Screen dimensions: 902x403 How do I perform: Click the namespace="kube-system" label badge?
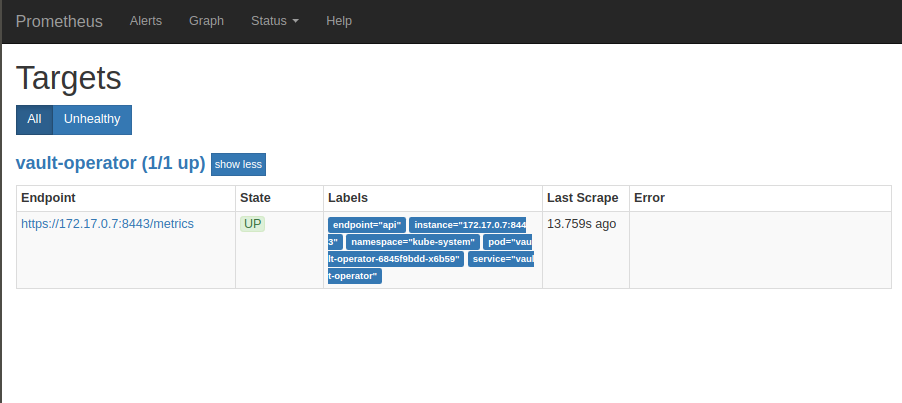click(x=412, y=242)
